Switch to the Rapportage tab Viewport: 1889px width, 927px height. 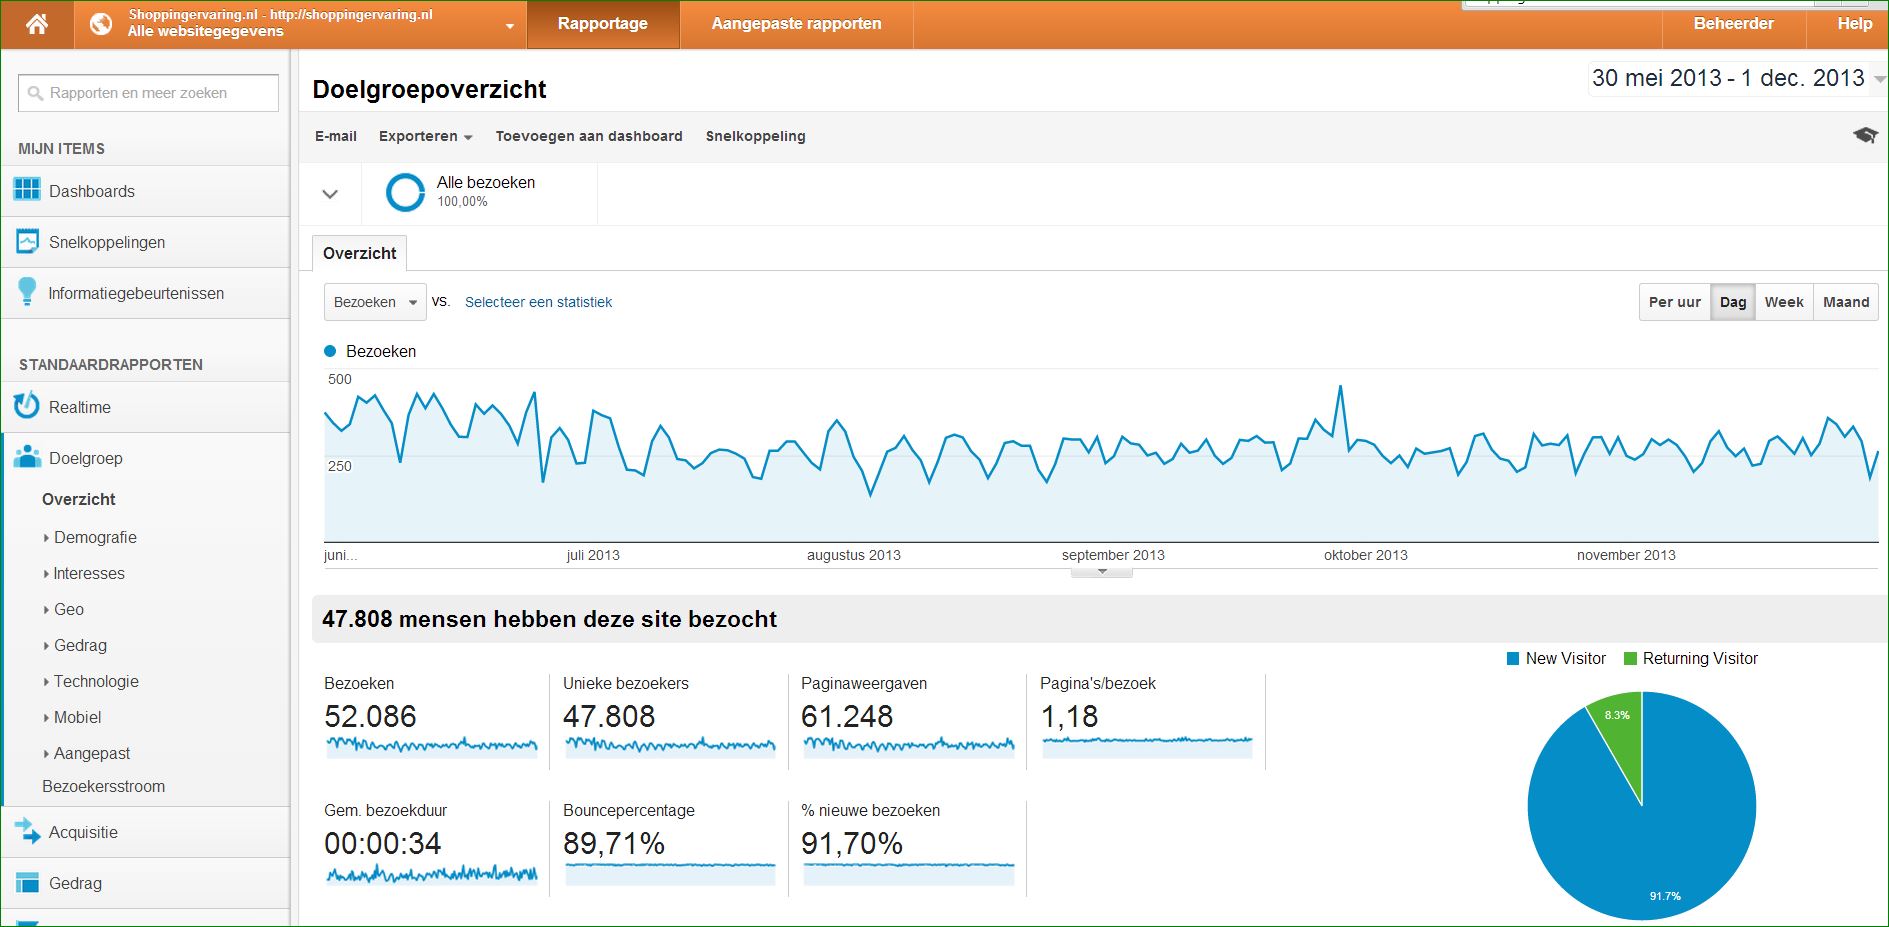pos(603,24)
